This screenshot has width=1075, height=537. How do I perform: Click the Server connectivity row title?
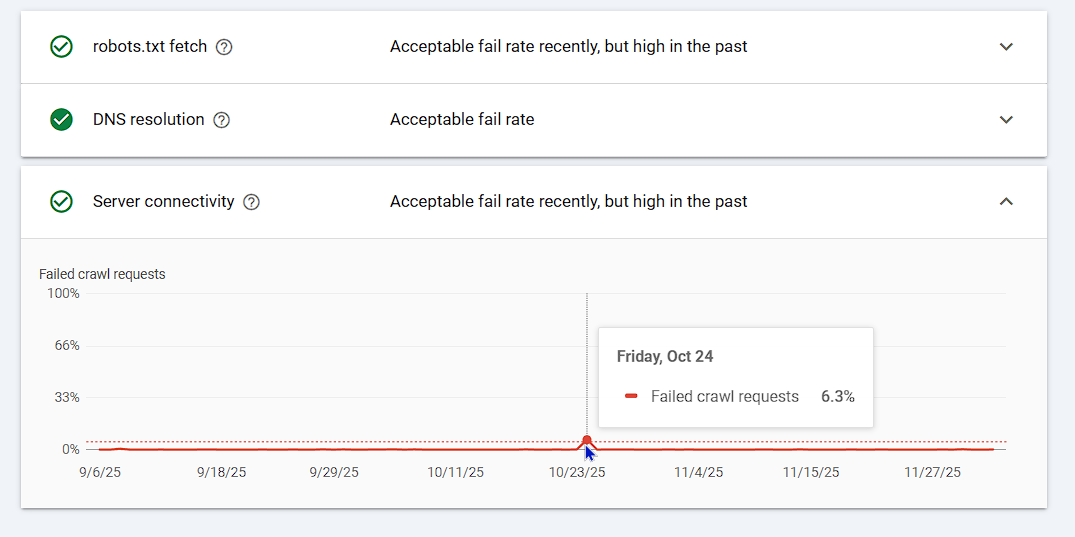coord(163,202)
